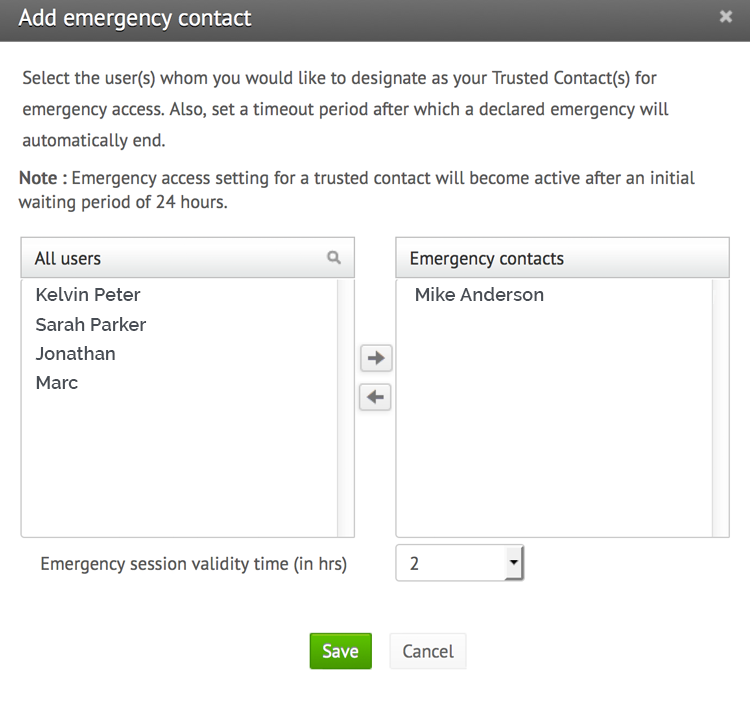Select Kelvin Peter from All users
Viewport: 750px width, 706px height.
(x=88, y=295)
